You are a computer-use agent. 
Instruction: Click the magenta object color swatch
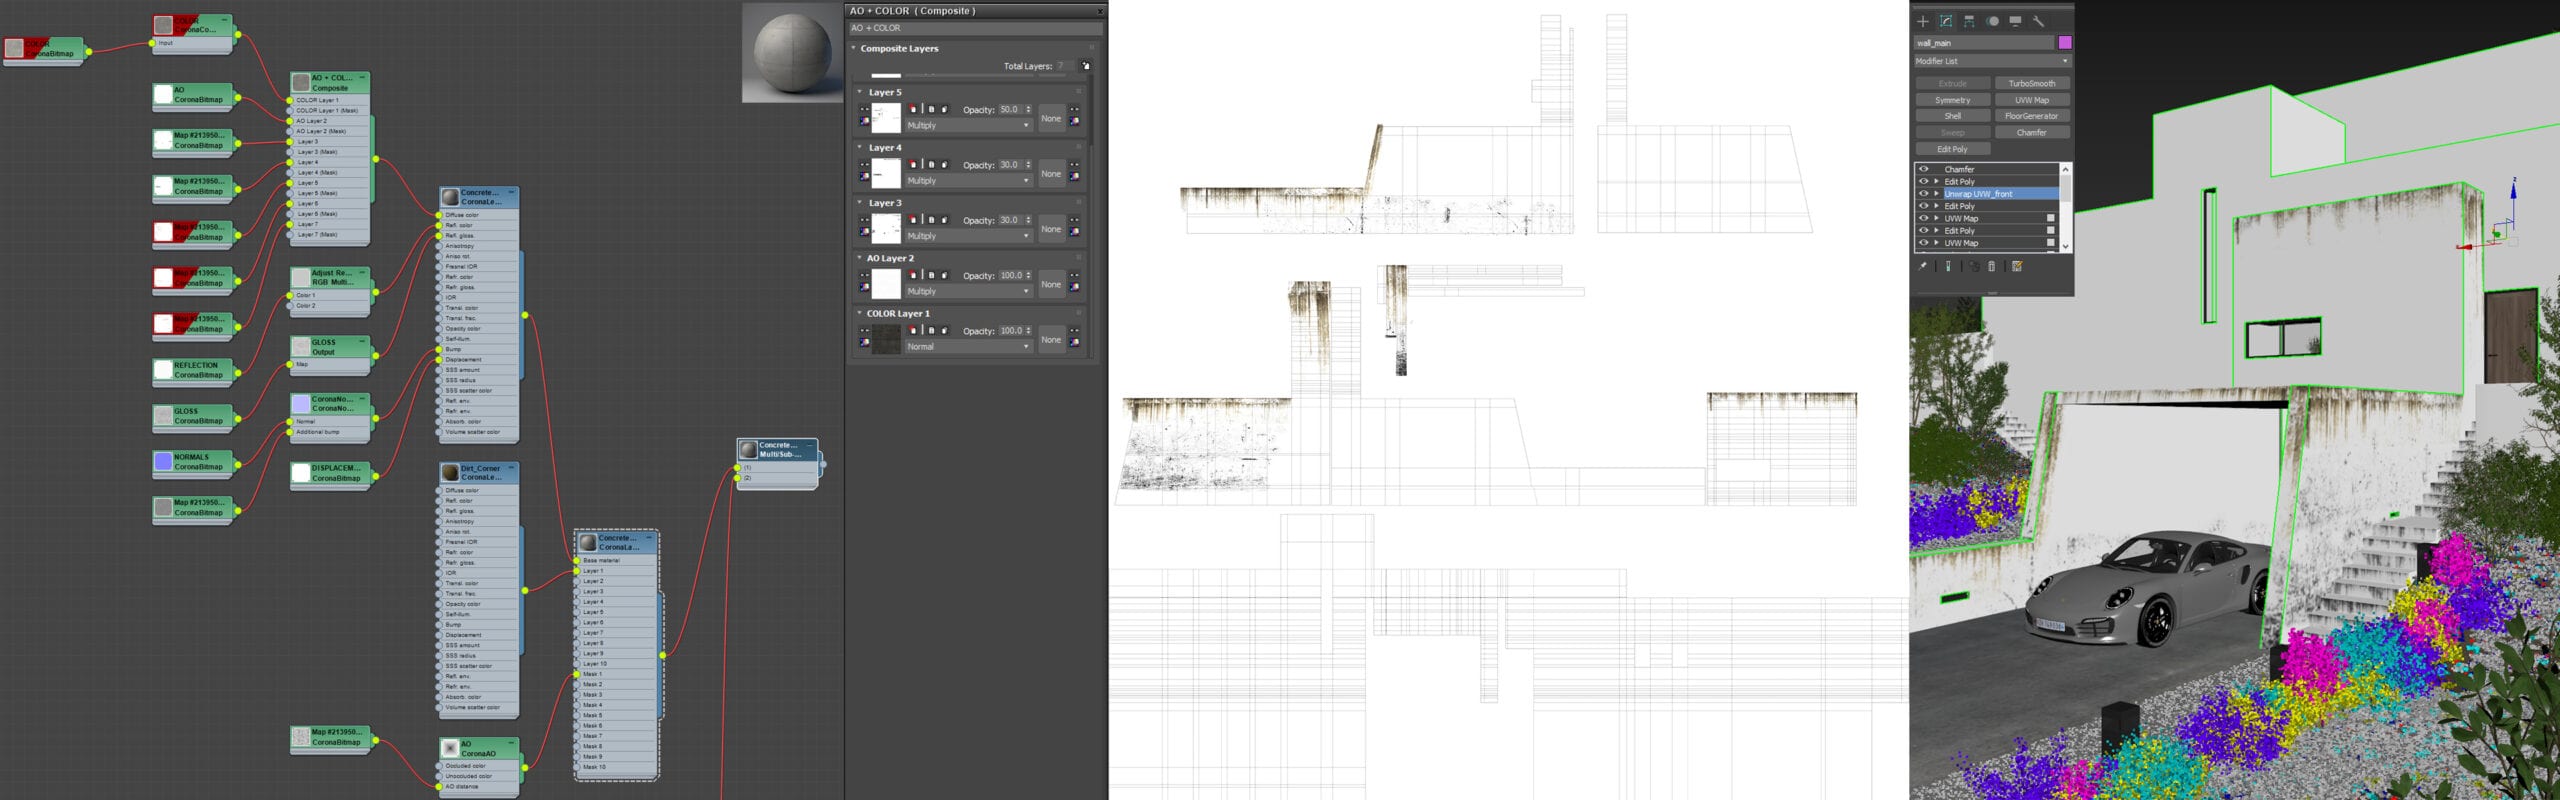2064,43
